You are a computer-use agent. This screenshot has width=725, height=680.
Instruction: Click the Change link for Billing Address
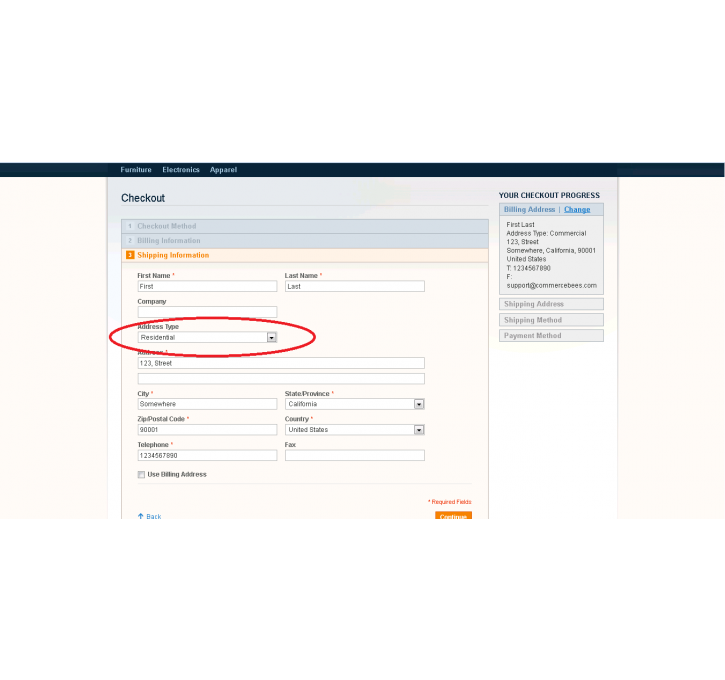click(577, 209)
